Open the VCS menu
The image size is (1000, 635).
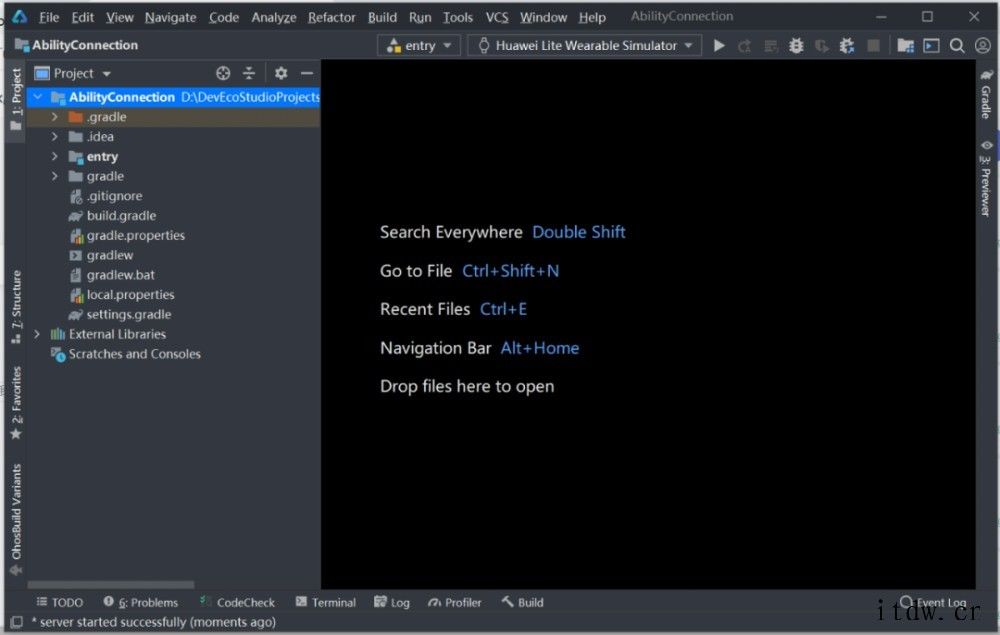pos(497,17)
